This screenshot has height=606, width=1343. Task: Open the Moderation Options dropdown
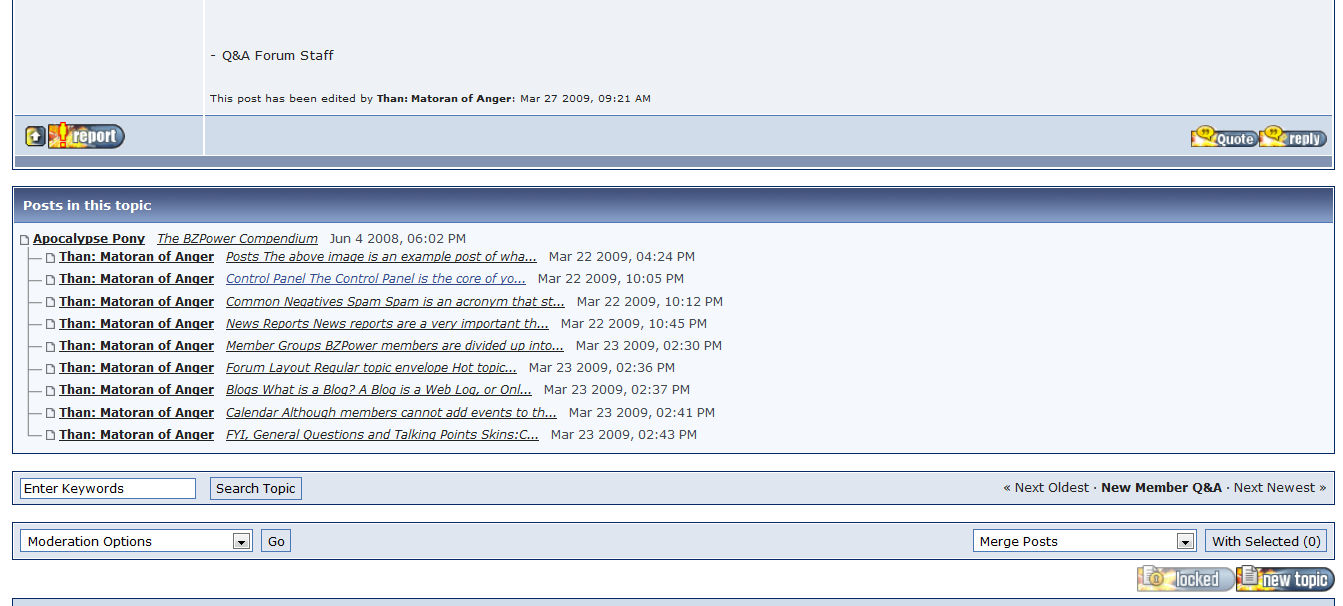[136, 541]
